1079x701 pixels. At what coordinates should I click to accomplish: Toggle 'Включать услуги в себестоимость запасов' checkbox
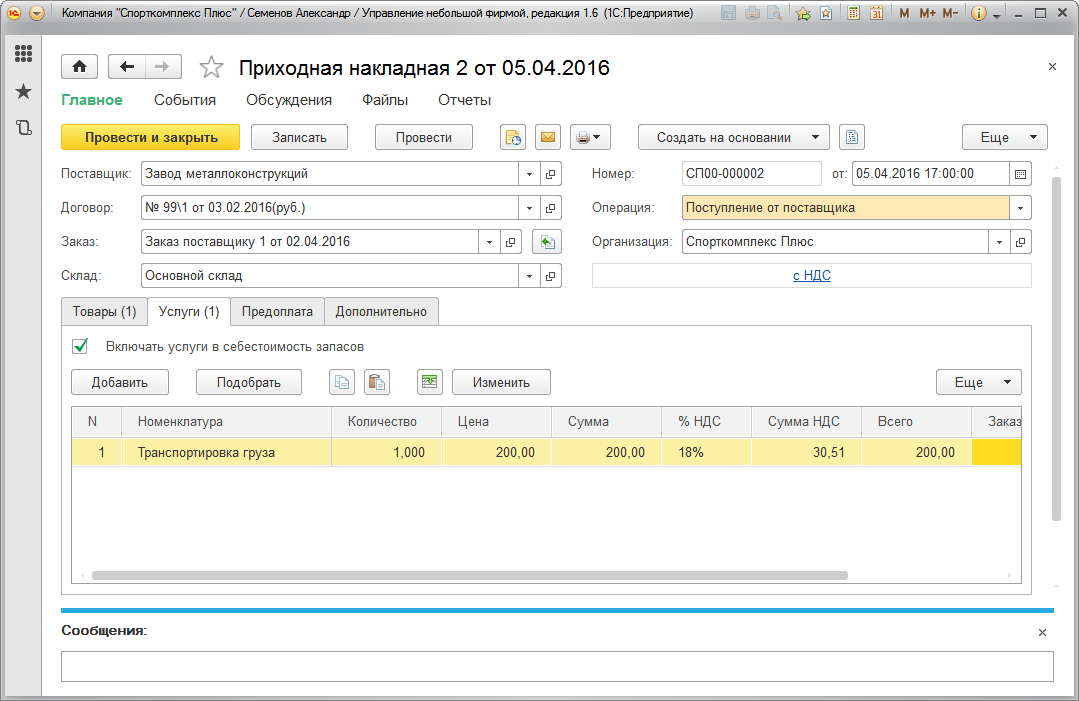81,346
